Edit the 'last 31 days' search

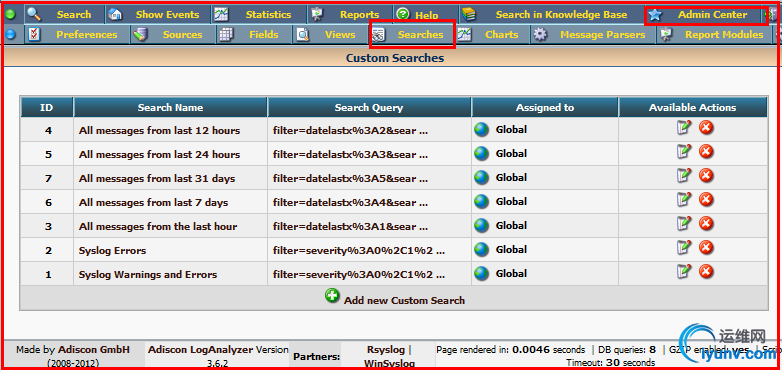(684, 176)
